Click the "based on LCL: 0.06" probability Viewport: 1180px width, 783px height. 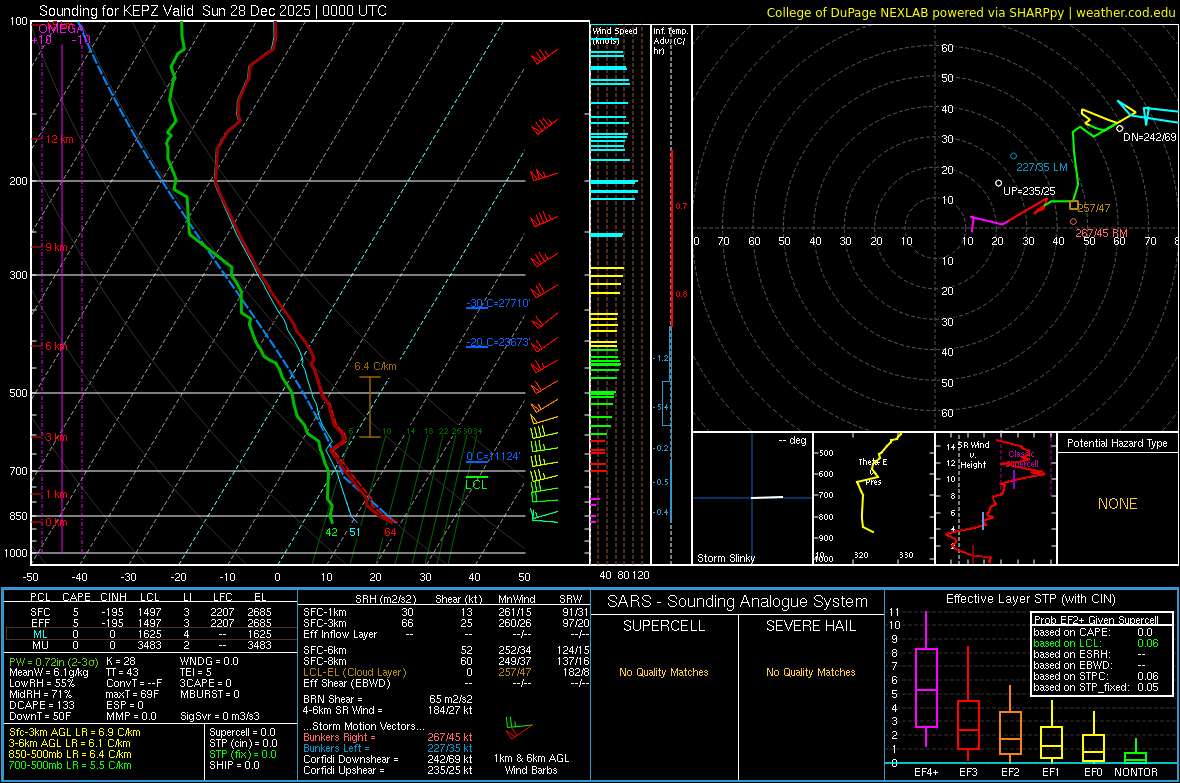(1096, 644)
